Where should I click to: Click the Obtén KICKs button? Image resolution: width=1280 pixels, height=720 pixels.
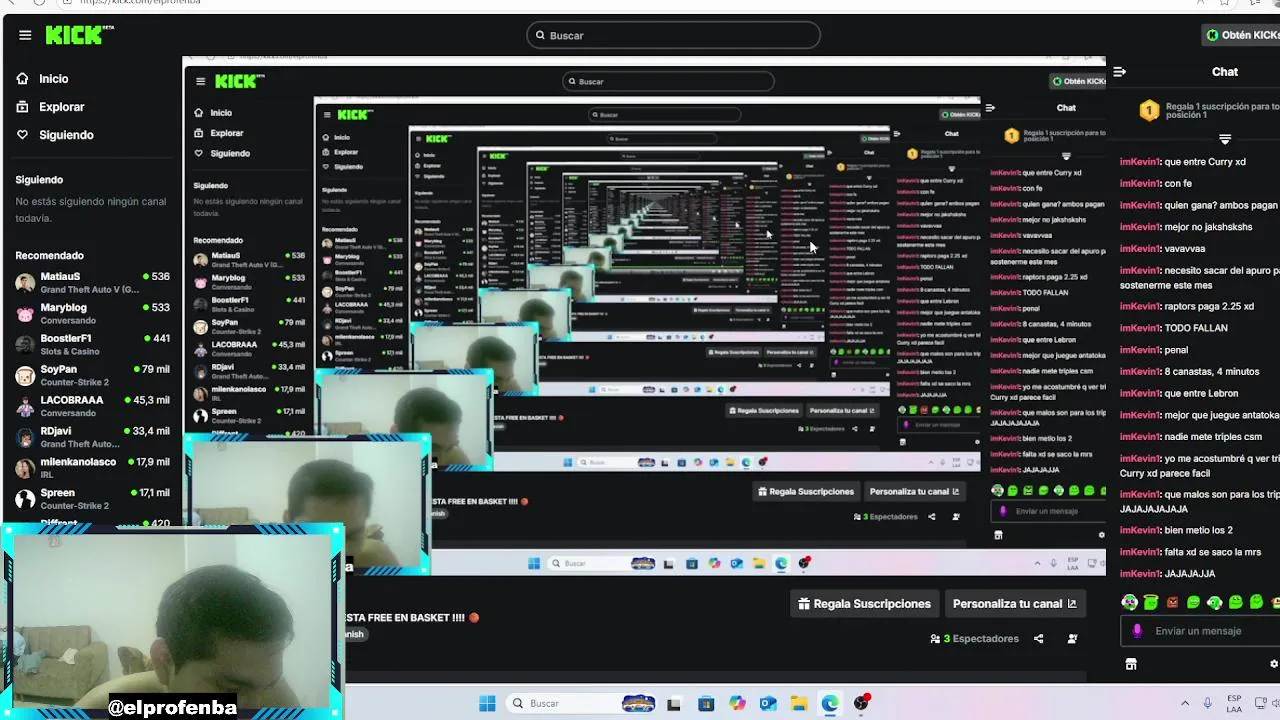tap(1243, 35)
